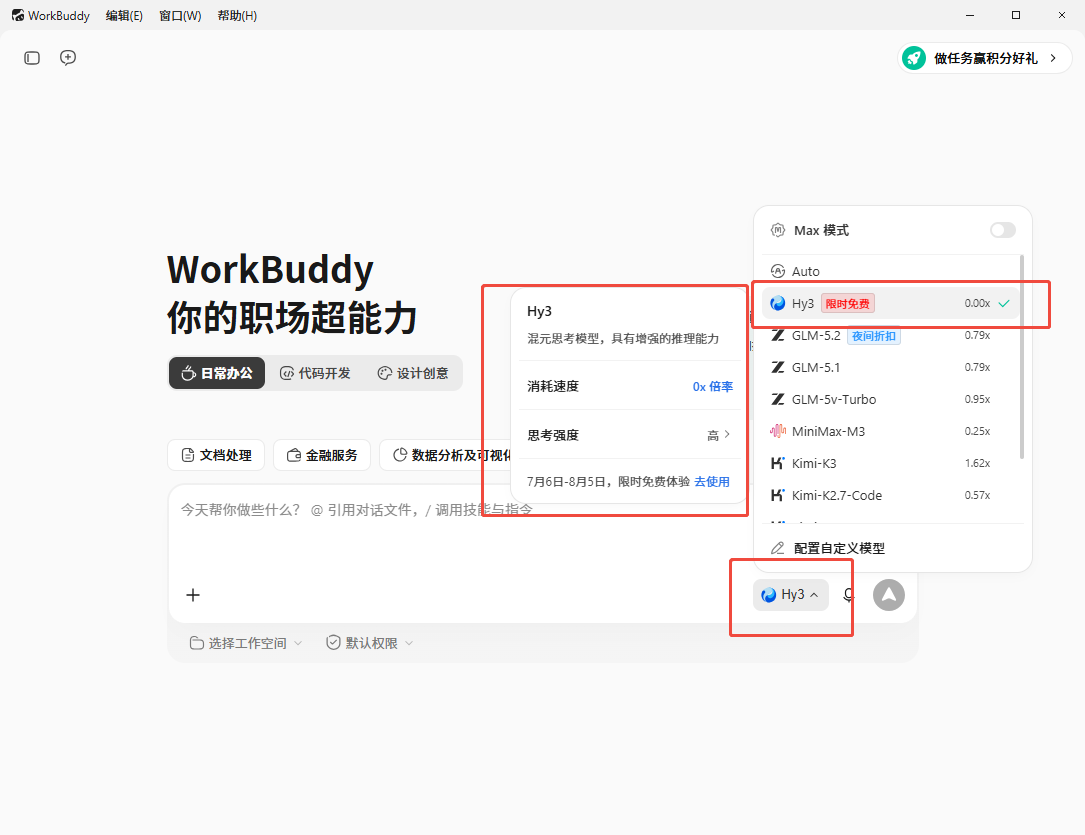Click the pencil icon beside 配置自定义模型

coord(778,548)
